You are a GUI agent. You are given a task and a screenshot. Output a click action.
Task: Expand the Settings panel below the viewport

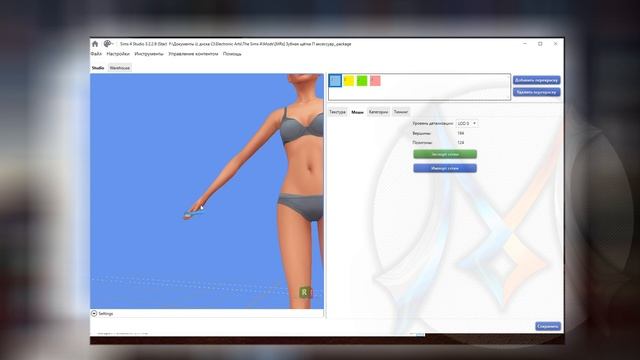click(94, 313)
